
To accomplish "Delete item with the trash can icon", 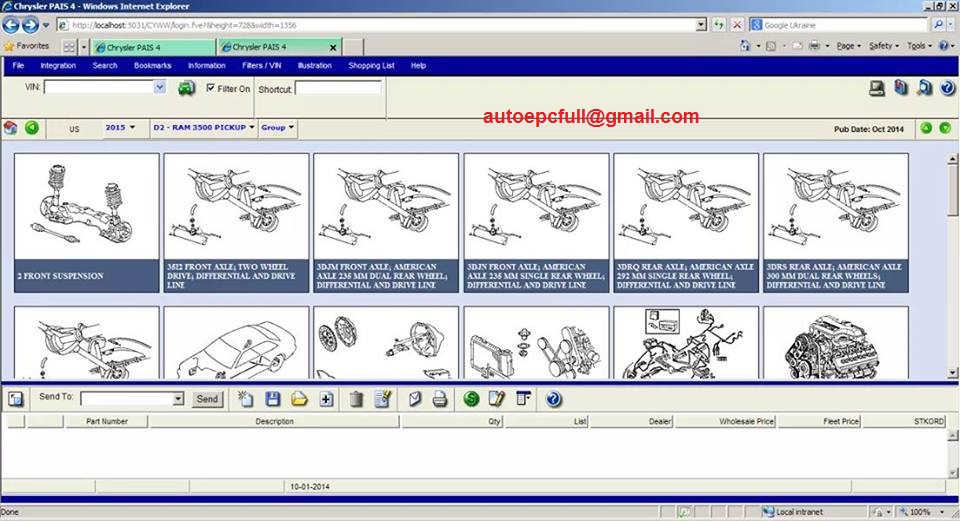I will click(x=356, y=399).
